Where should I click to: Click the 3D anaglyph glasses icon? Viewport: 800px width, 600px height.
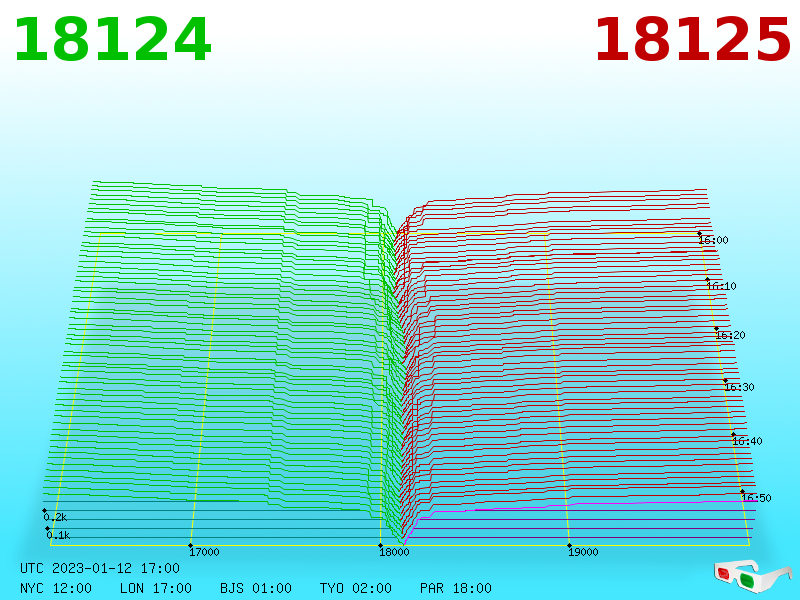click(x=752, y=576)
